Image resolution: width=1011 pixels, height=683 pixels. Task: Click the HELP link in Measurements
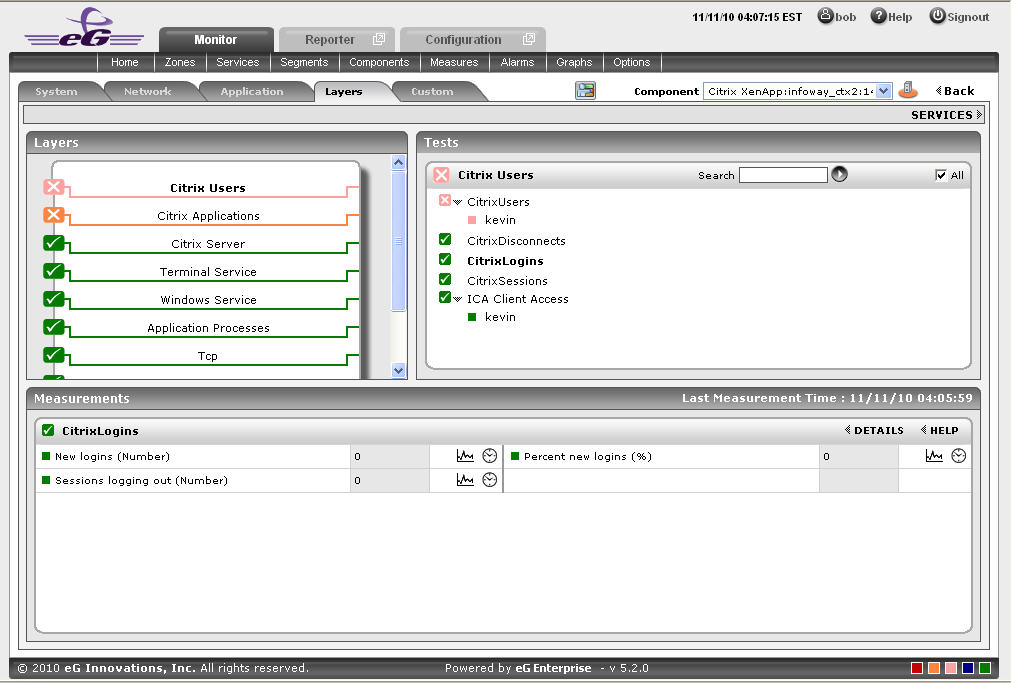(939, 430)
